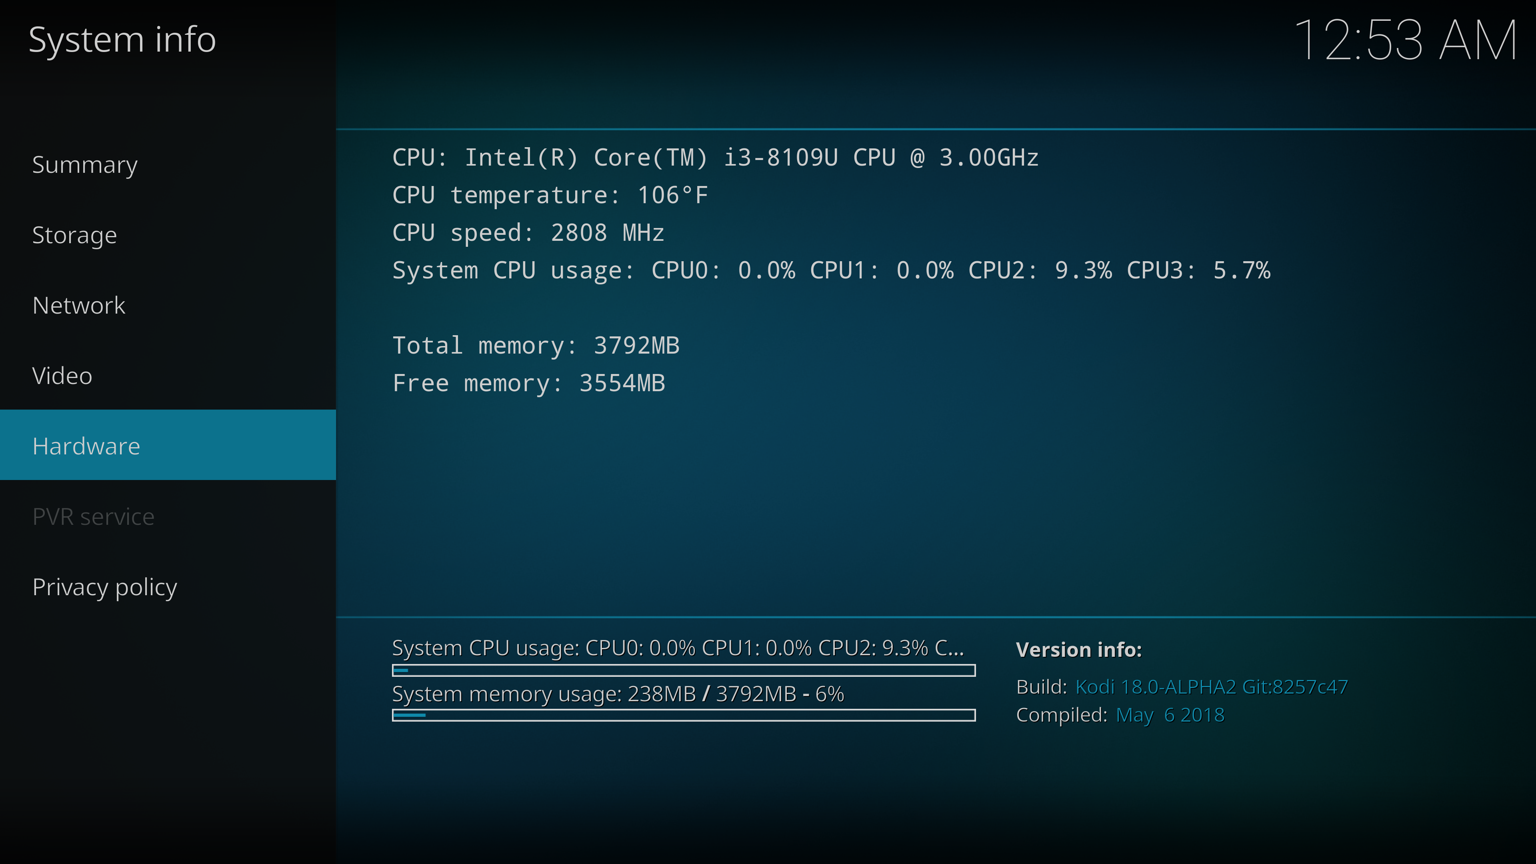Click the Intel Core i3-8109U CPU line

715,158
